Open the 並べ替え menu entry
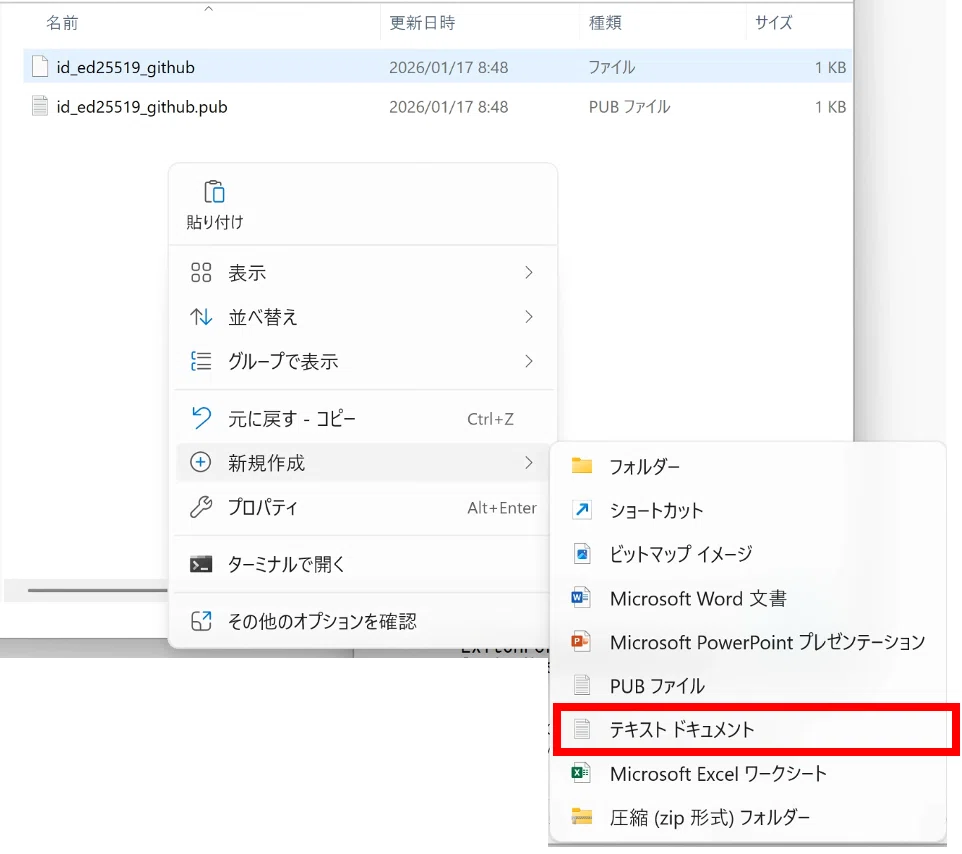962x854 pixels. [x=364, y=317]
